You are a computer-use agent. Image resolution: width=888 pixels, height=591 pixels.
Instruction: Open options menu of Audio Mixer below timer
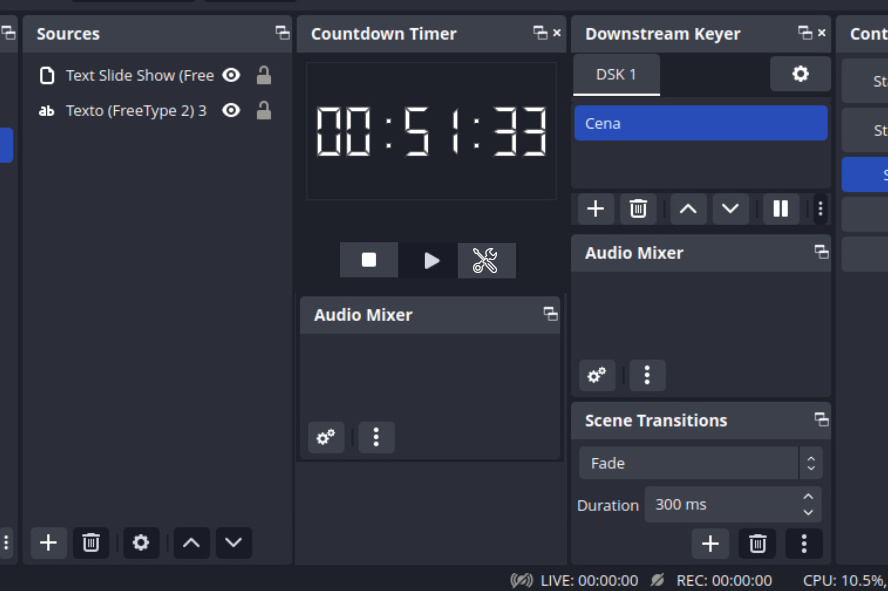click(377, 437)
